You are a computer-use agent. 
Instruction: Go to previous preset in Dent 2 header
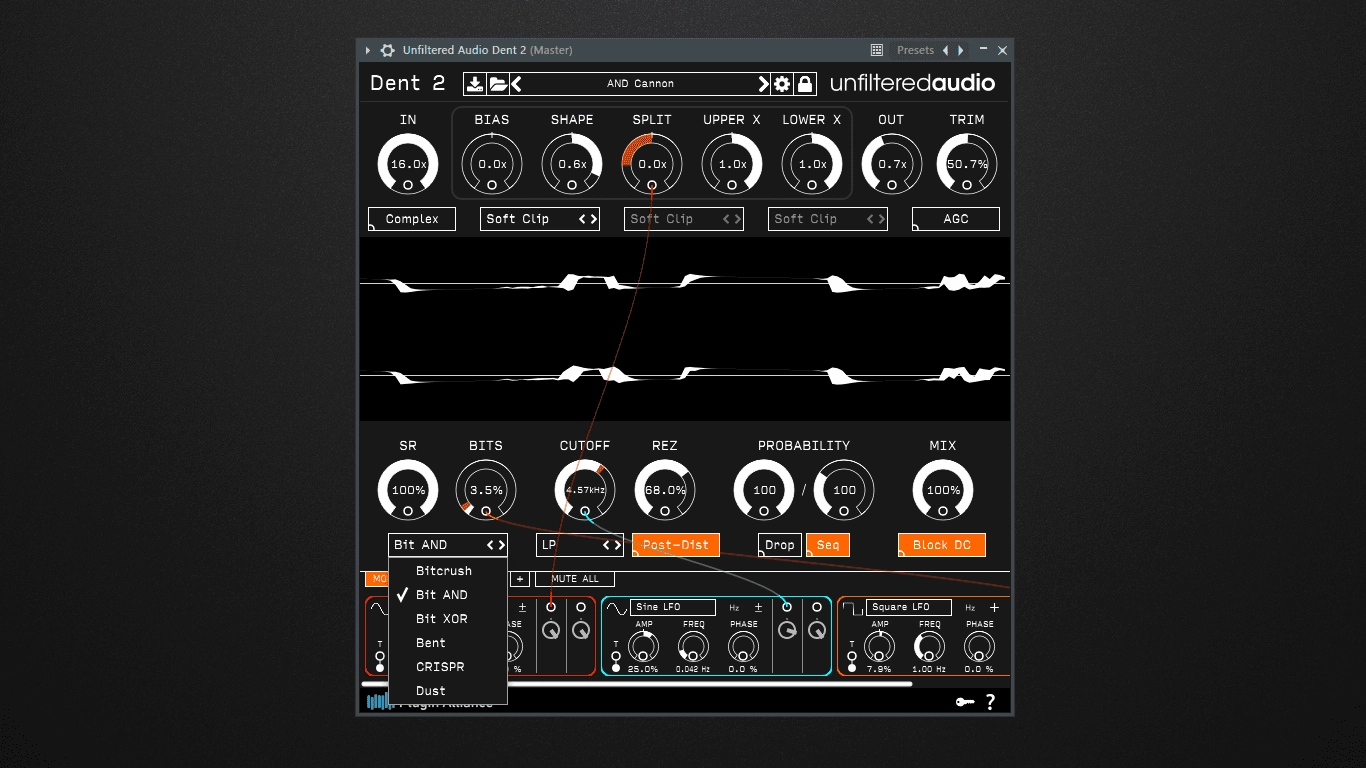tap(517, 84)
